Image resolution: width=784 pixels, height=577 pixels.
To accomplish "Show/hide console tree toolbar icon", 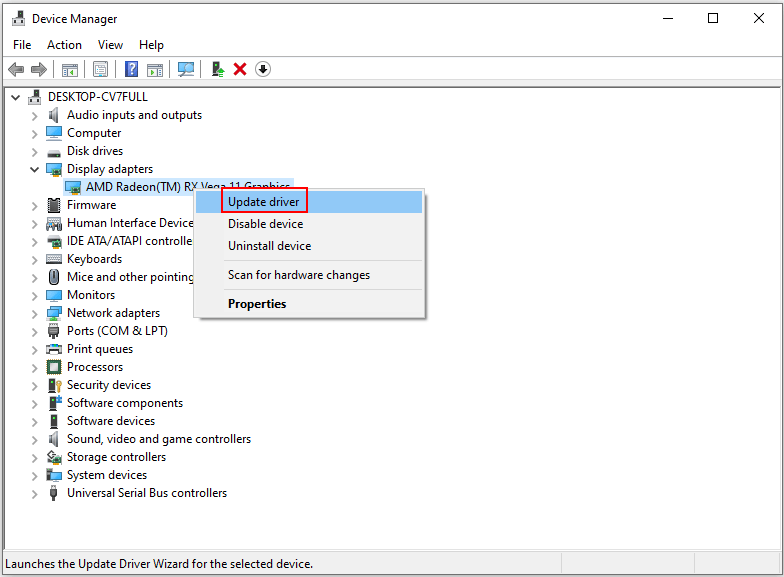I will [70, 70].
